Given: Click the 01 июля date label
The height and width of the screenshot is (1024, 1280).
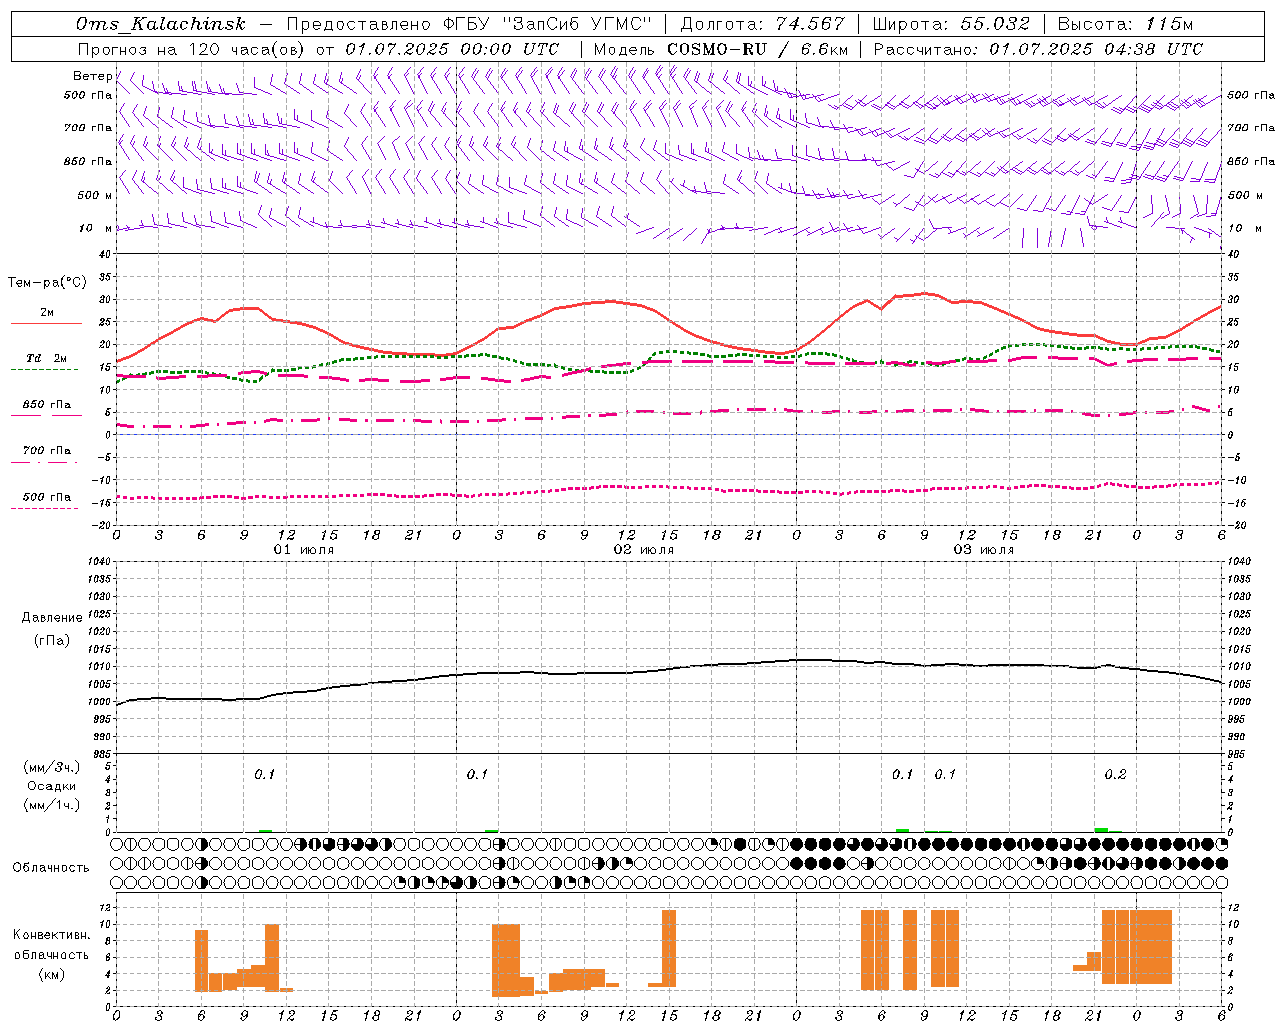Looking at the screenshot, I should pyautogui.click(x=304, y=550).
